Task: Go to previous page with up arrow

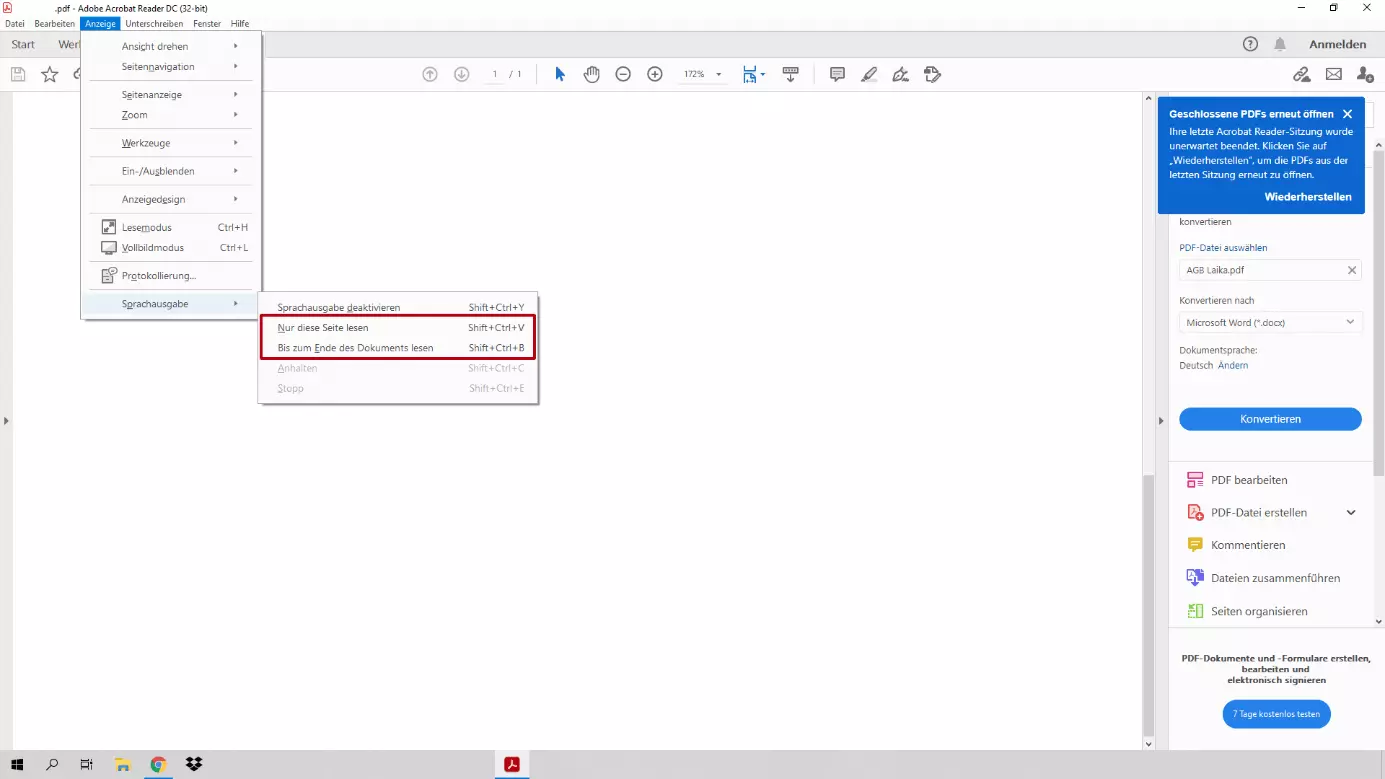Action: pos(430,74)
